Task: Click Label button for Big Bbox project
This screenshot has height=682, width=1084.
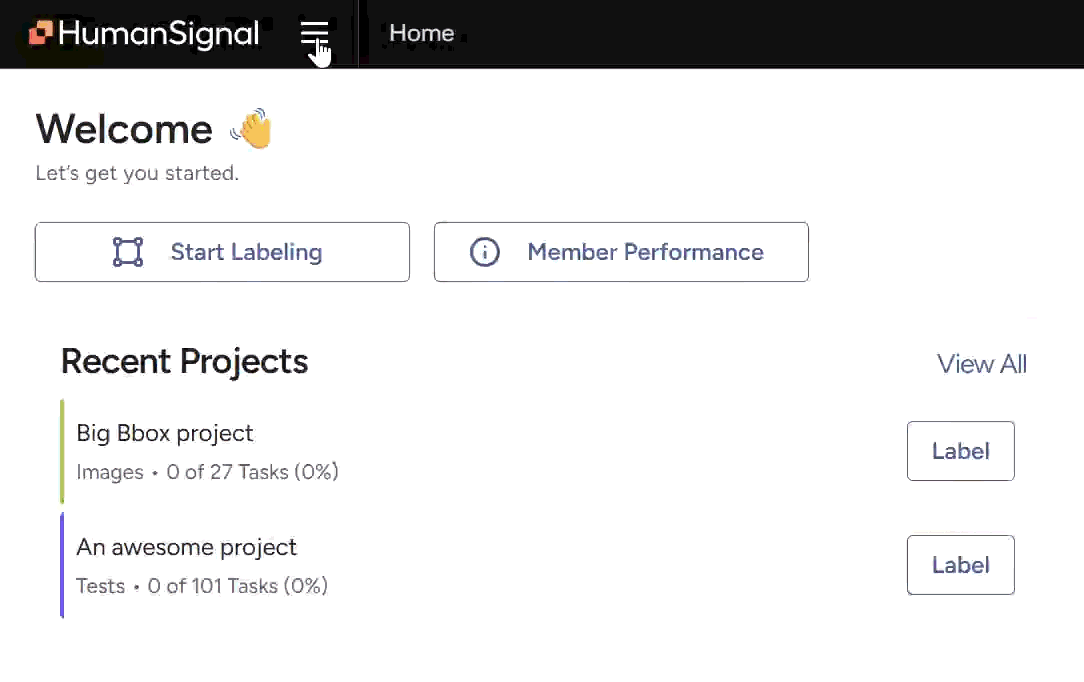Action: pos(960,451)
